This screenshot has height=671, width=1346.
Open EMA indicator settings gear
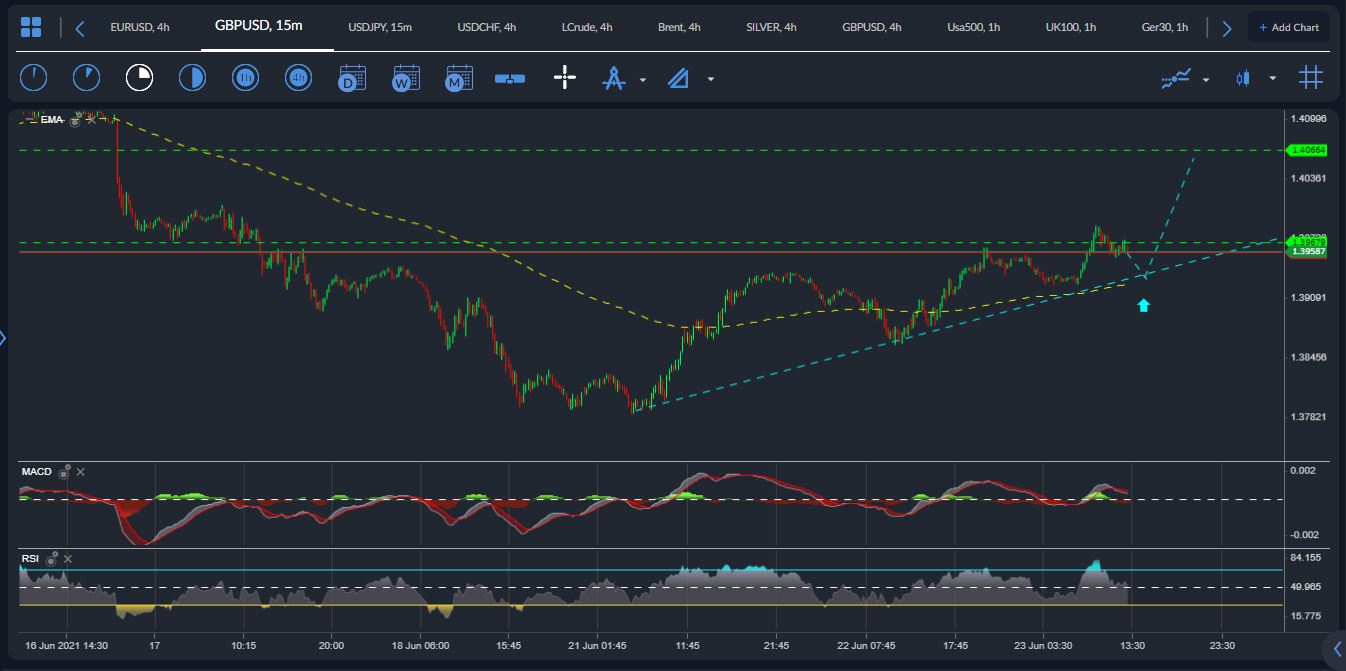(x=75, y=120)
